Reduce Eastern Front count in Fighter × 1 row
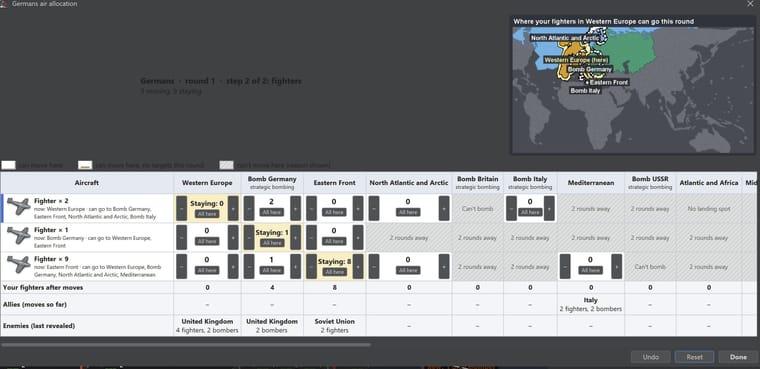 [x=312, y=238]
